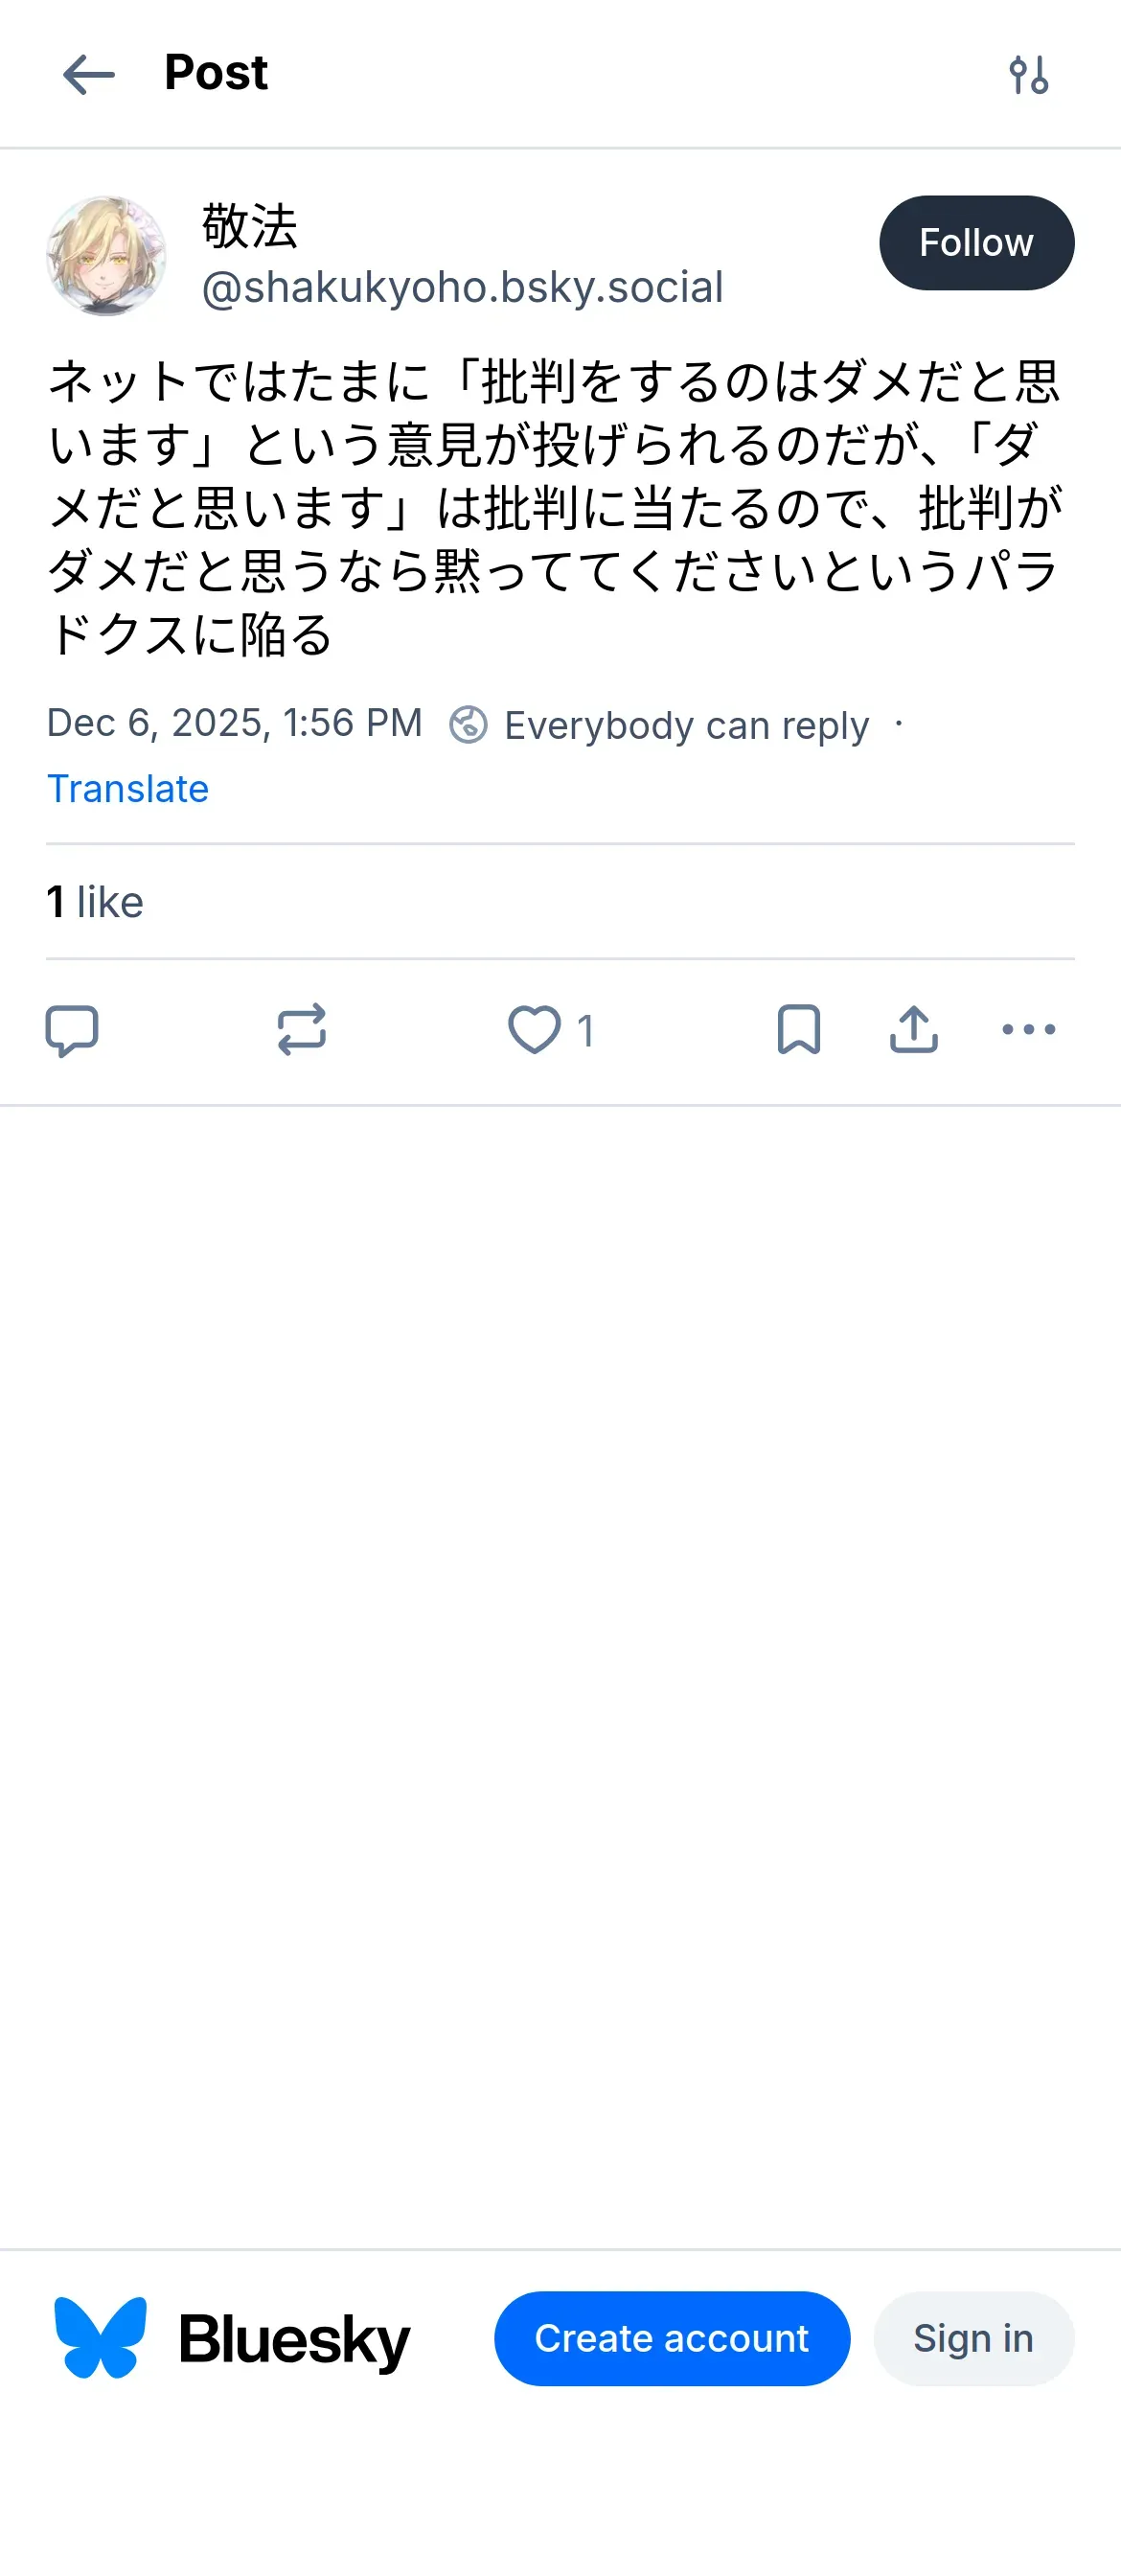
Task: Open the three-dot more options menu
Action: (x=1028, y=1030)
